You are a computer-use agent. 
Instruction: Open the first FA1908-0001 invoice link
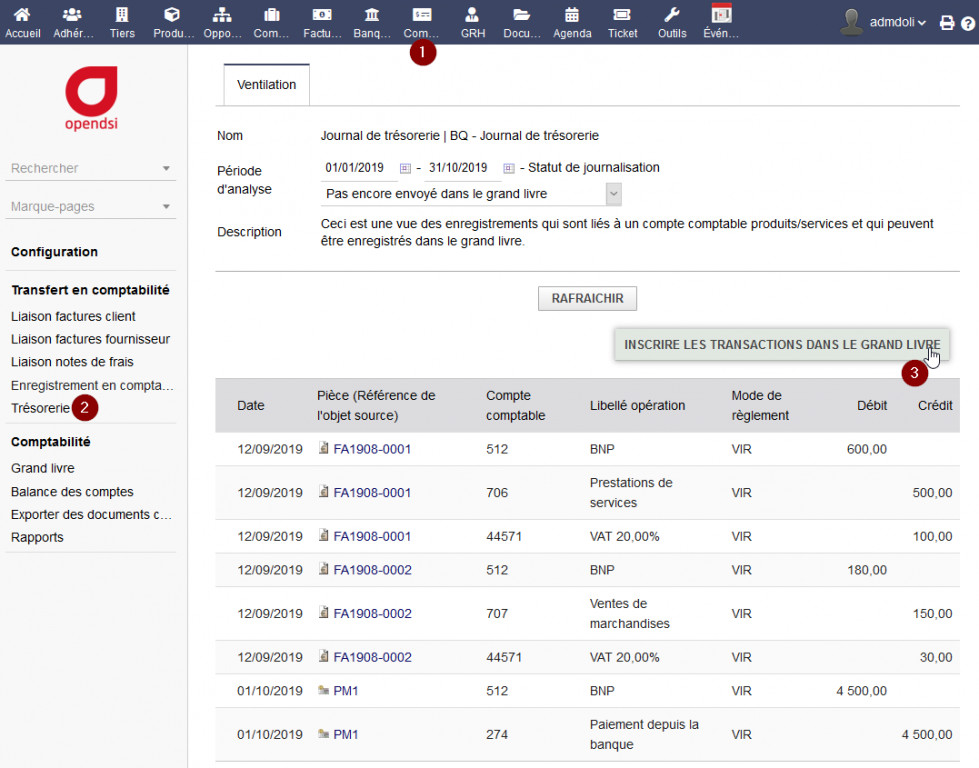pos(372,449)
